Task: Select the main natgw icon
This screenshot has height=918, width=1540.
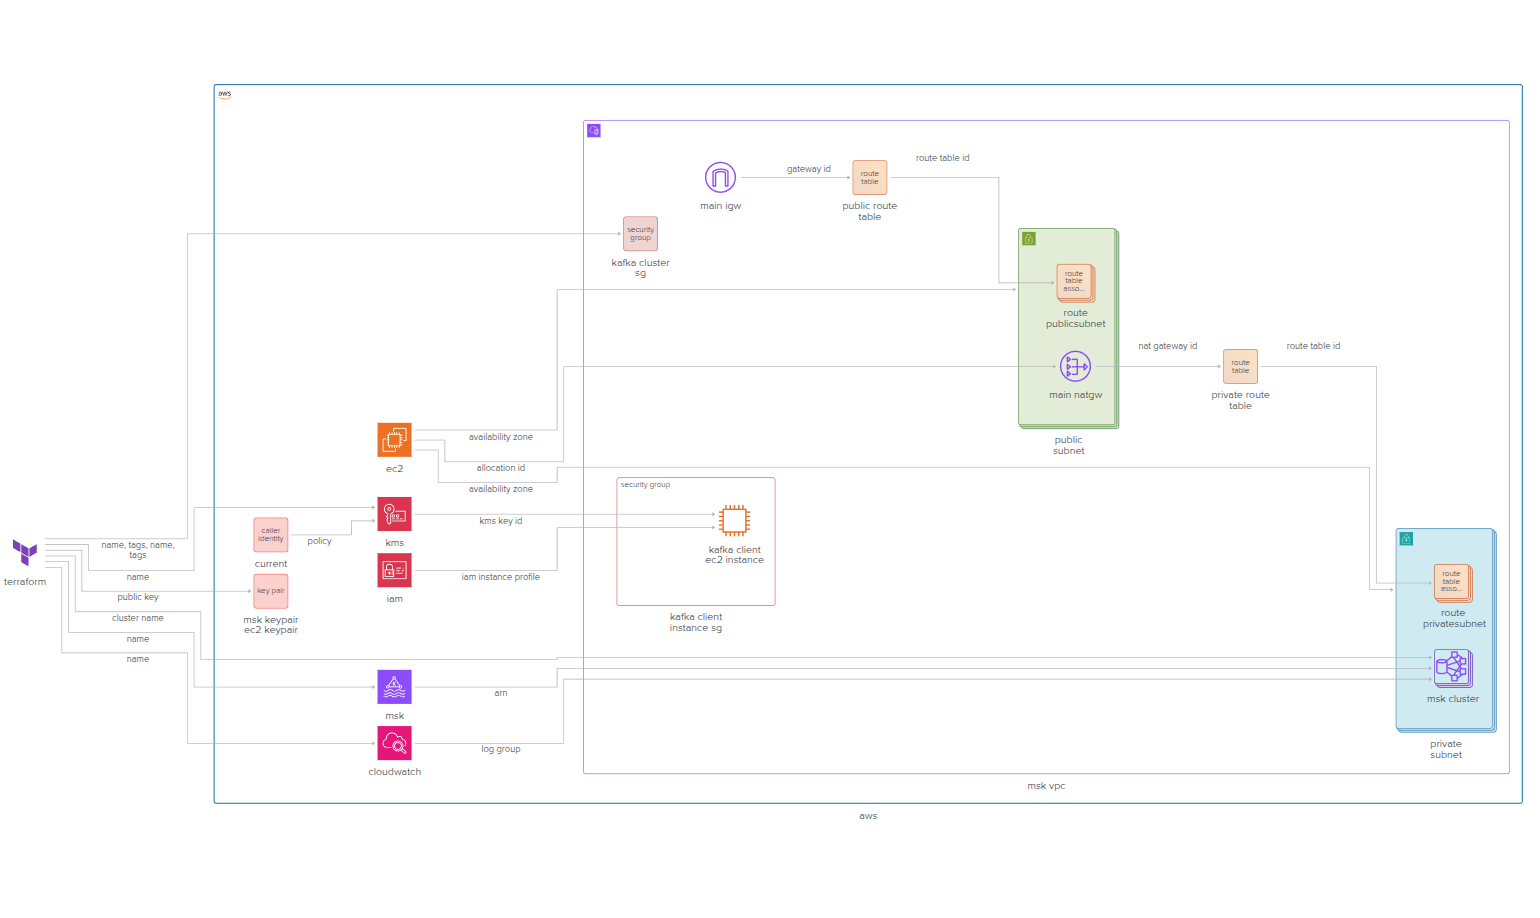Action: [x=1075, y=366]
